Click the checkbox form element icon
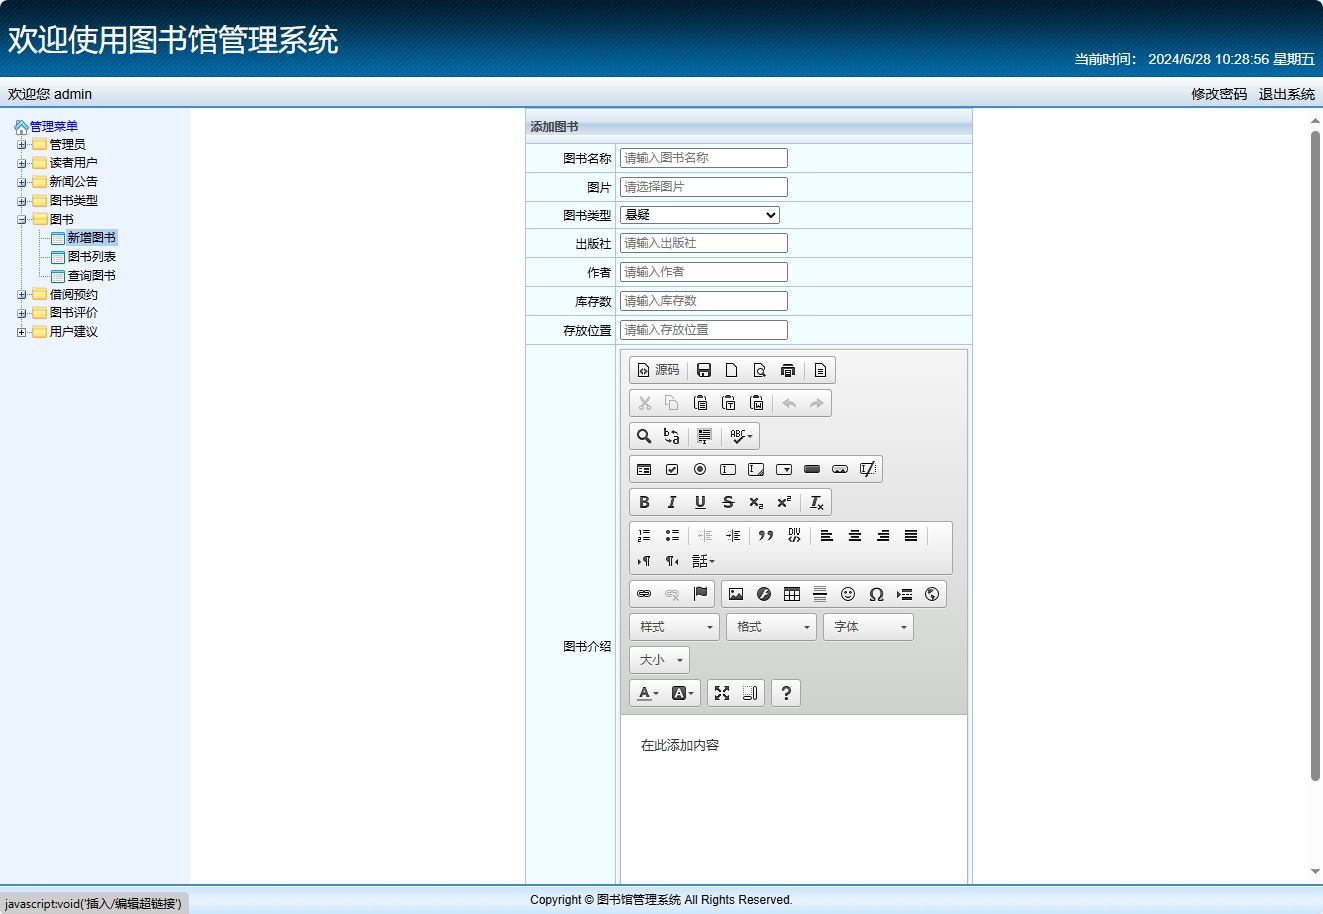This screenshot has height=914, width=1323. tap(671, 469)
